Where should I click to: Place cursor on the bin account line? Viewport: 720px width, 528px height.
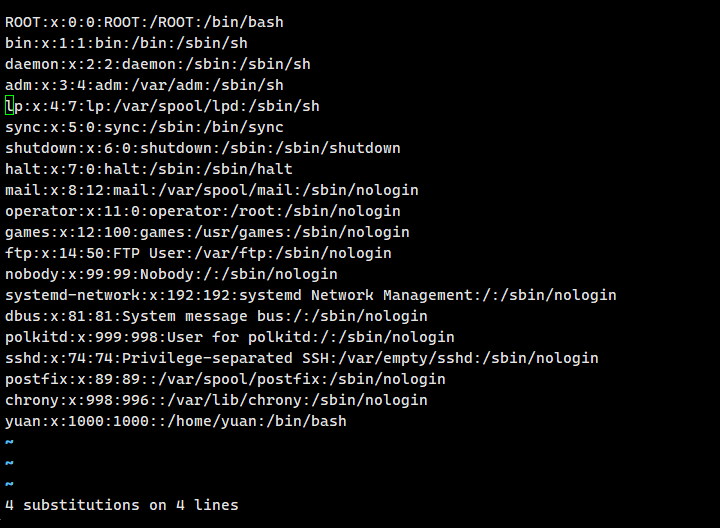[x=126, y=43]
